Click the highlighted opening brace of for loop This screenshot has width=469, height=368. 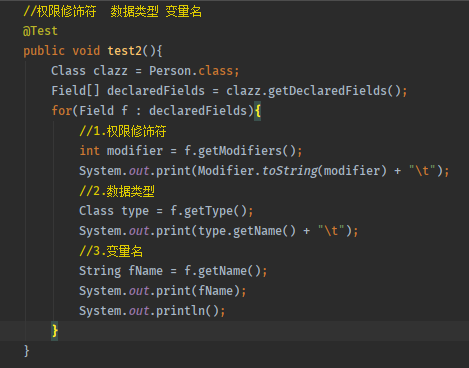[258, 111]
